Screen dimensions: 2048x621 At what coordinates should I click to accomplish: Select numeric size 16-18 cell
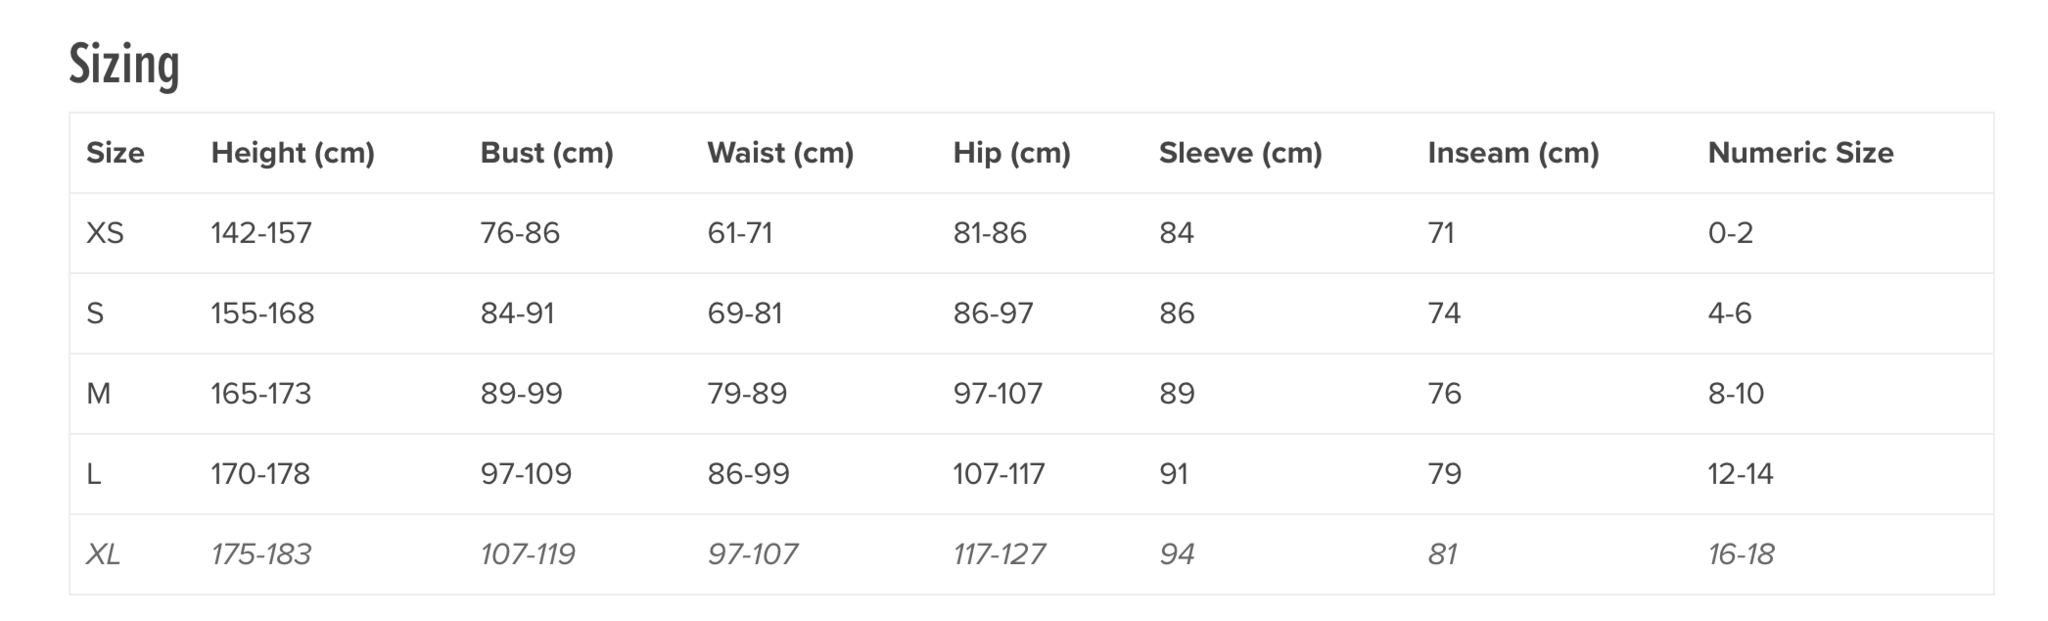[x=1741, y=554]
